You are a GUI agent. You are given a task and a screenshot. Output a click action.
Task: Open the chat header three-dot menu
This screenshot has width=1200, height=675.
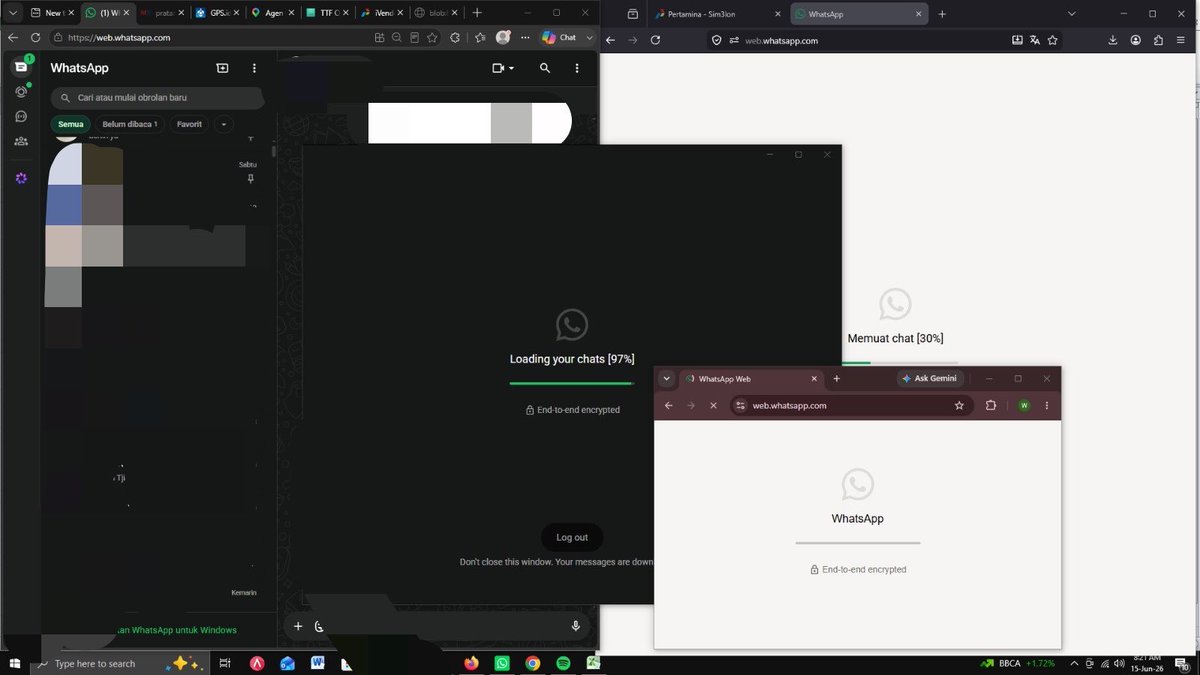[577, 68]
